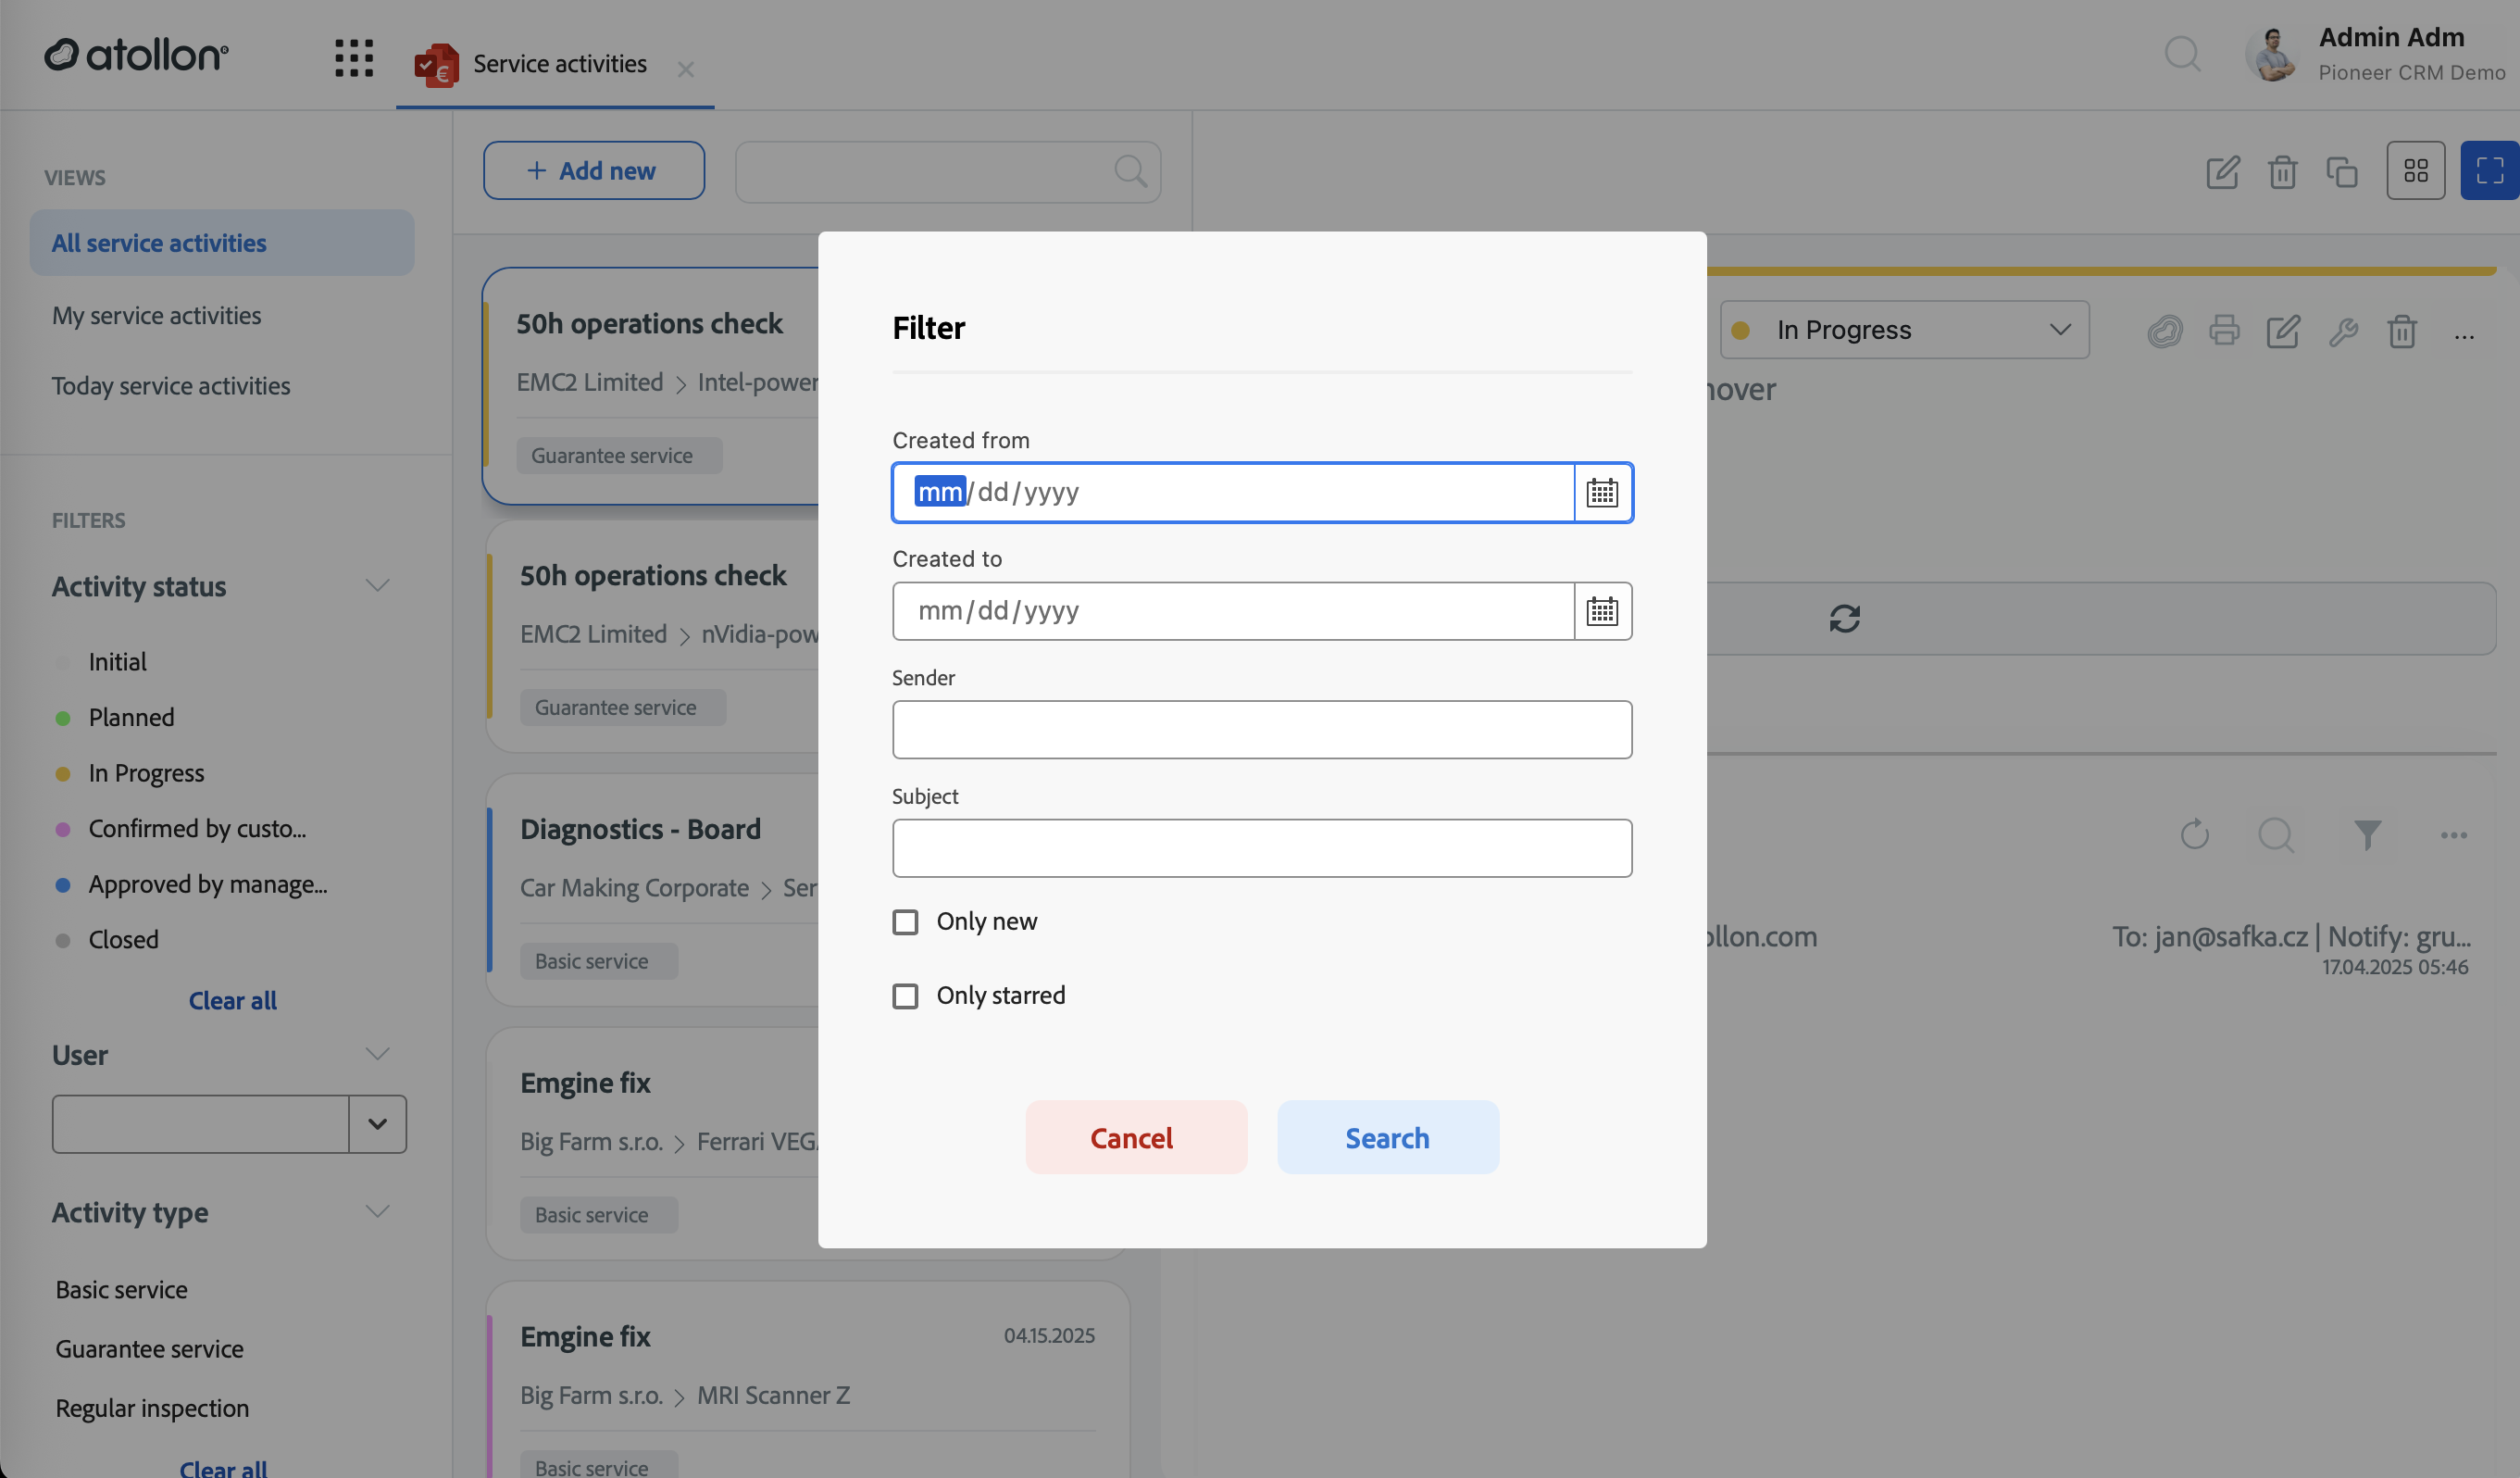Click the User filter text field
The image size is (2520, 1478).
click(200, 1124)
